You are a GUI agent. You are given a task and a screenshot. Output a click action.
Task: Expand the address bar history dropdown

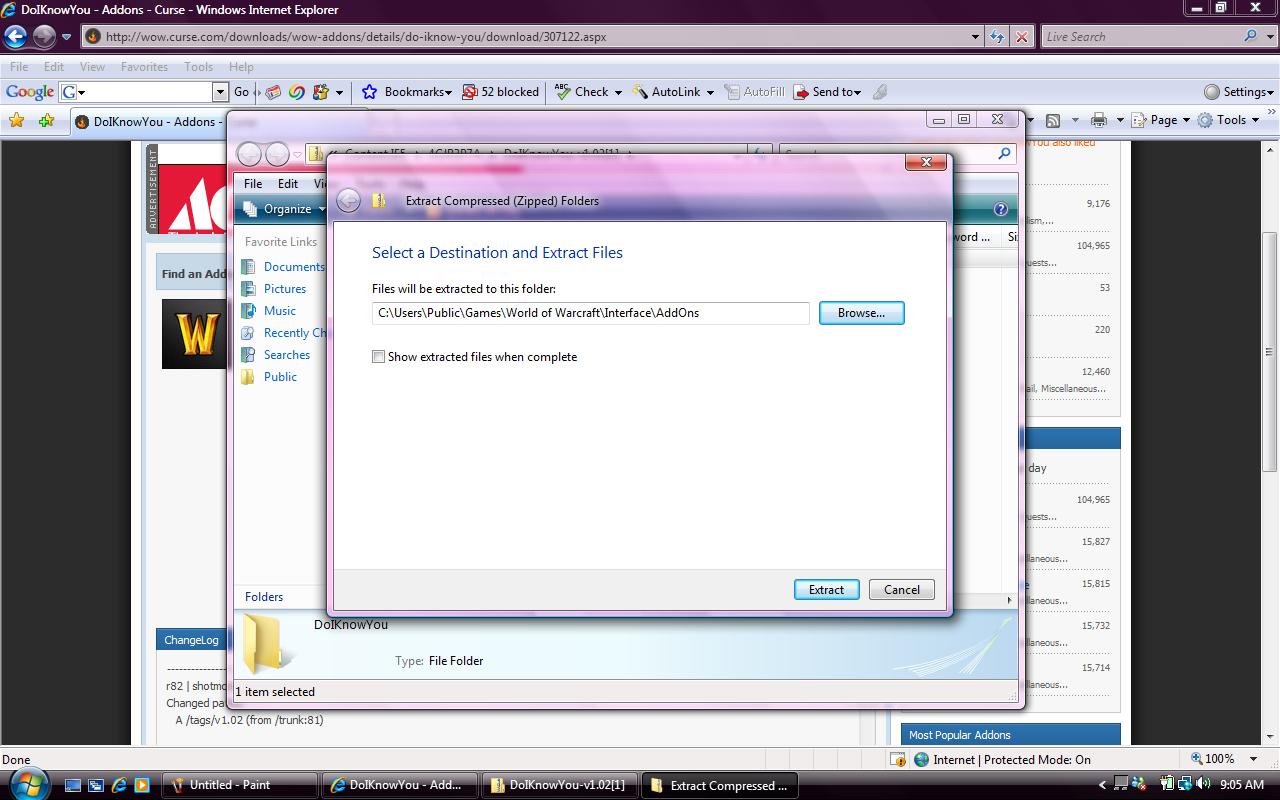click(976, 37)
